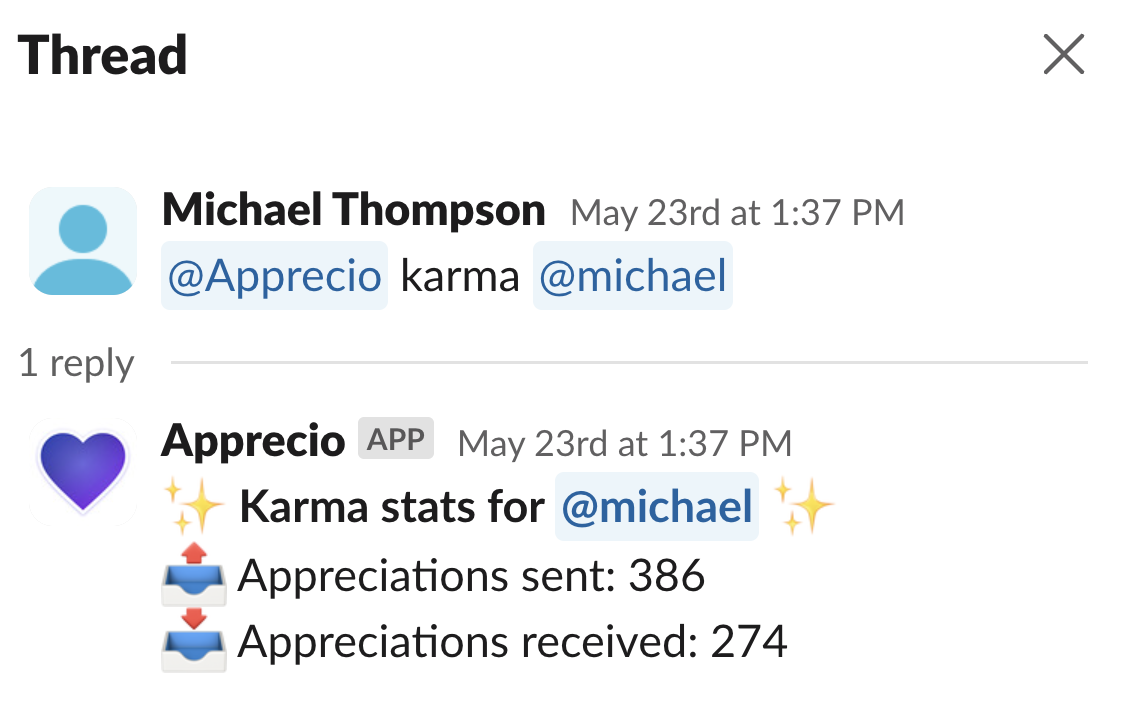
Task: Close the Thread panel with the X
Action: (x=1063, y=56)
